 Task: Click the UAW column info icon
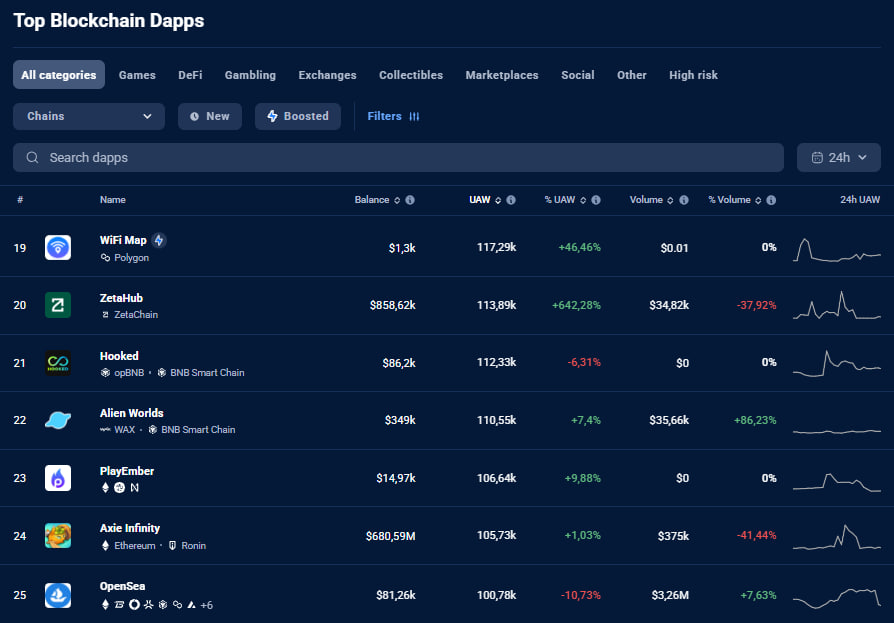(511, 200)
